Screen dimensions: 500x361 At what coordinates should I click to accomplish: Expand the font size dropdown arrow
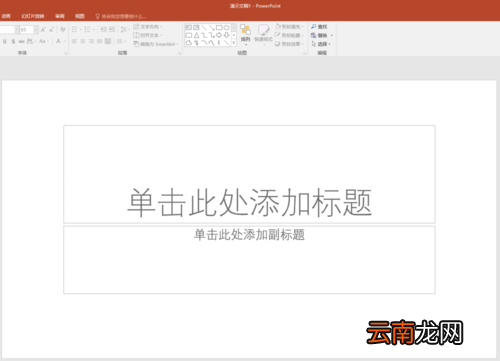pyautogui.click(x=36, y=30)
